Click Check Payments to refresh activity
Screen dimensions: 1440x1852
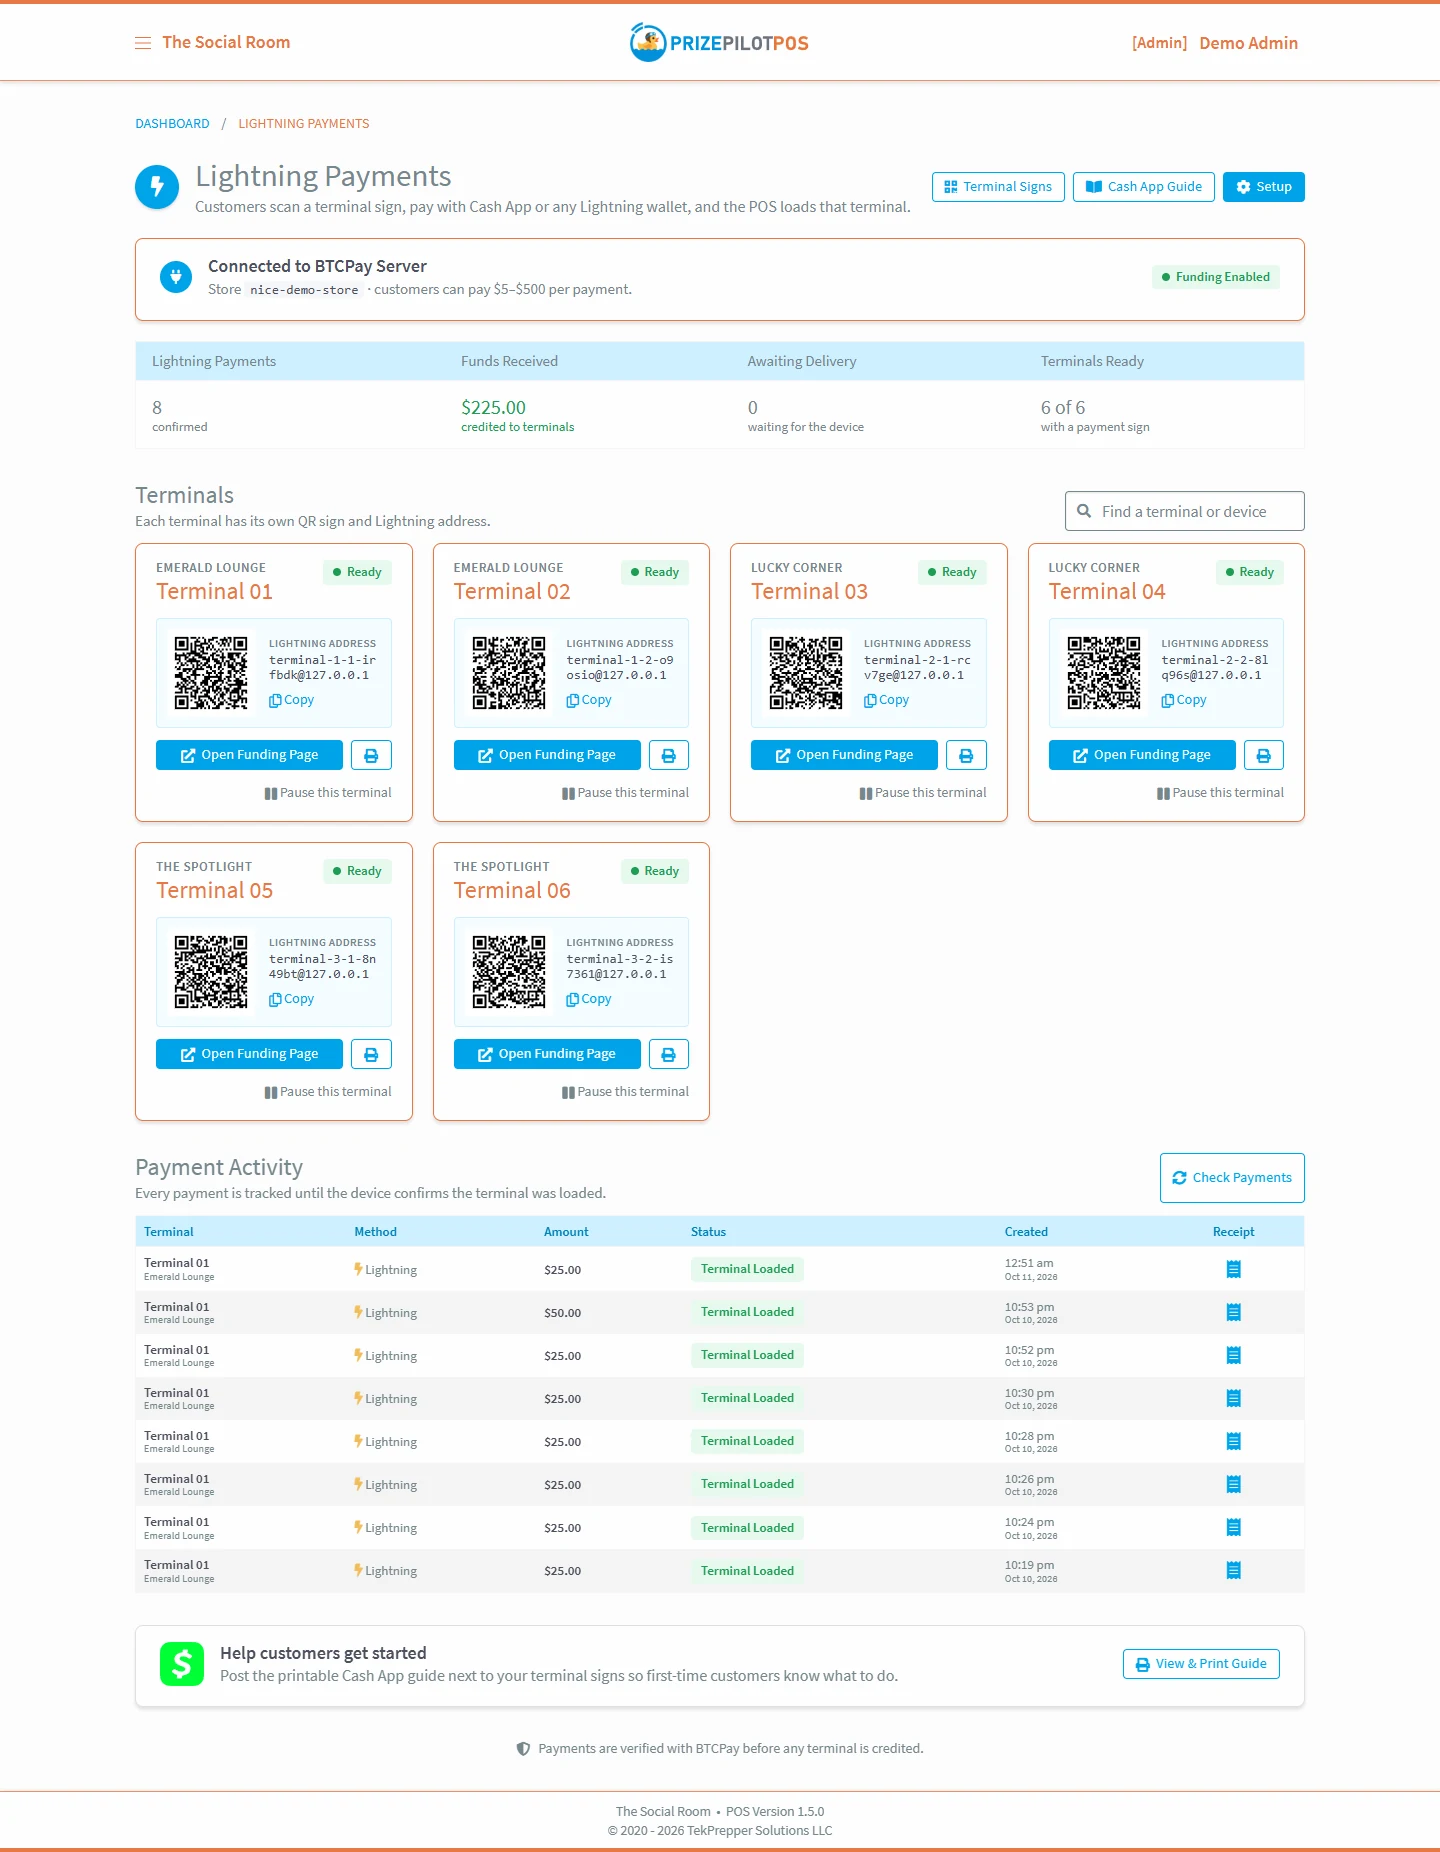[x=1232, y=1178]
